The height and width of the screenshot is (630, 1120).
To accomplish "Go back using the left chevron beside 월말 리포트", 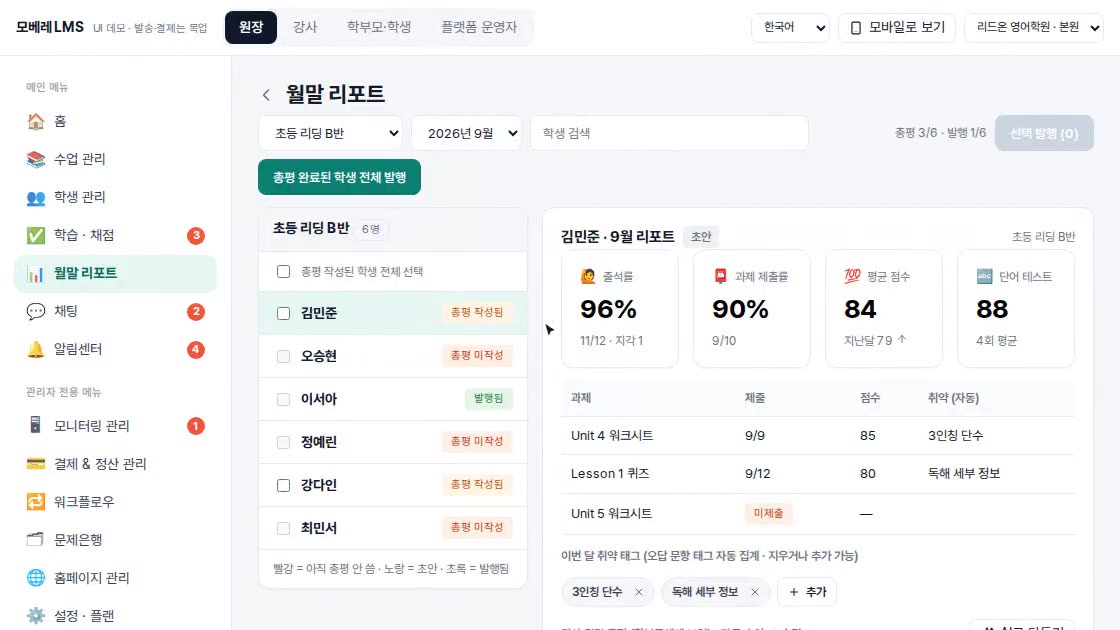I will (266, 94).
